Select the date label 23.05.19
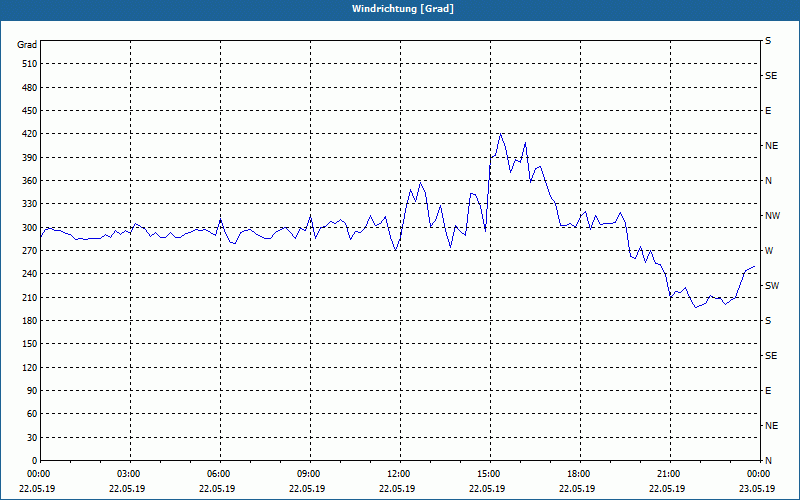The width and height of the screenshot is (800, 500). point(757,488)
